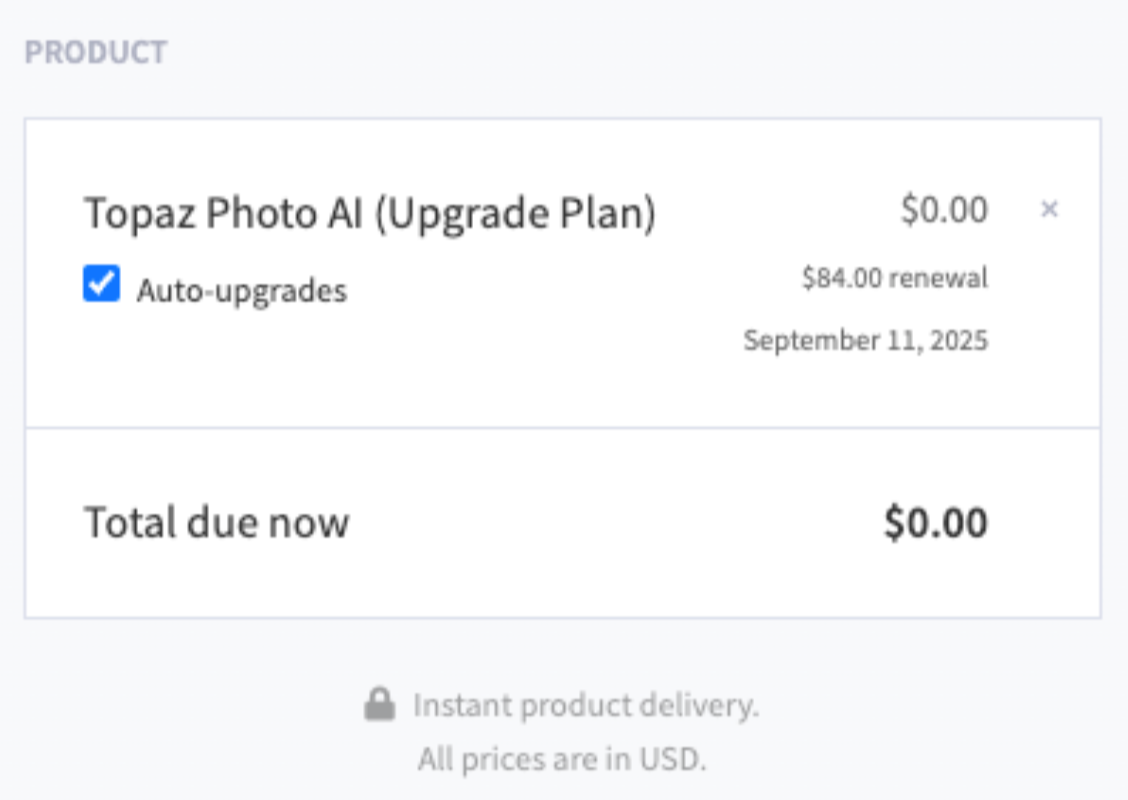This screenshot has height=800, width=1128.
Task: Click the word "Topaz" in the product title
Action: coord(128,213)
